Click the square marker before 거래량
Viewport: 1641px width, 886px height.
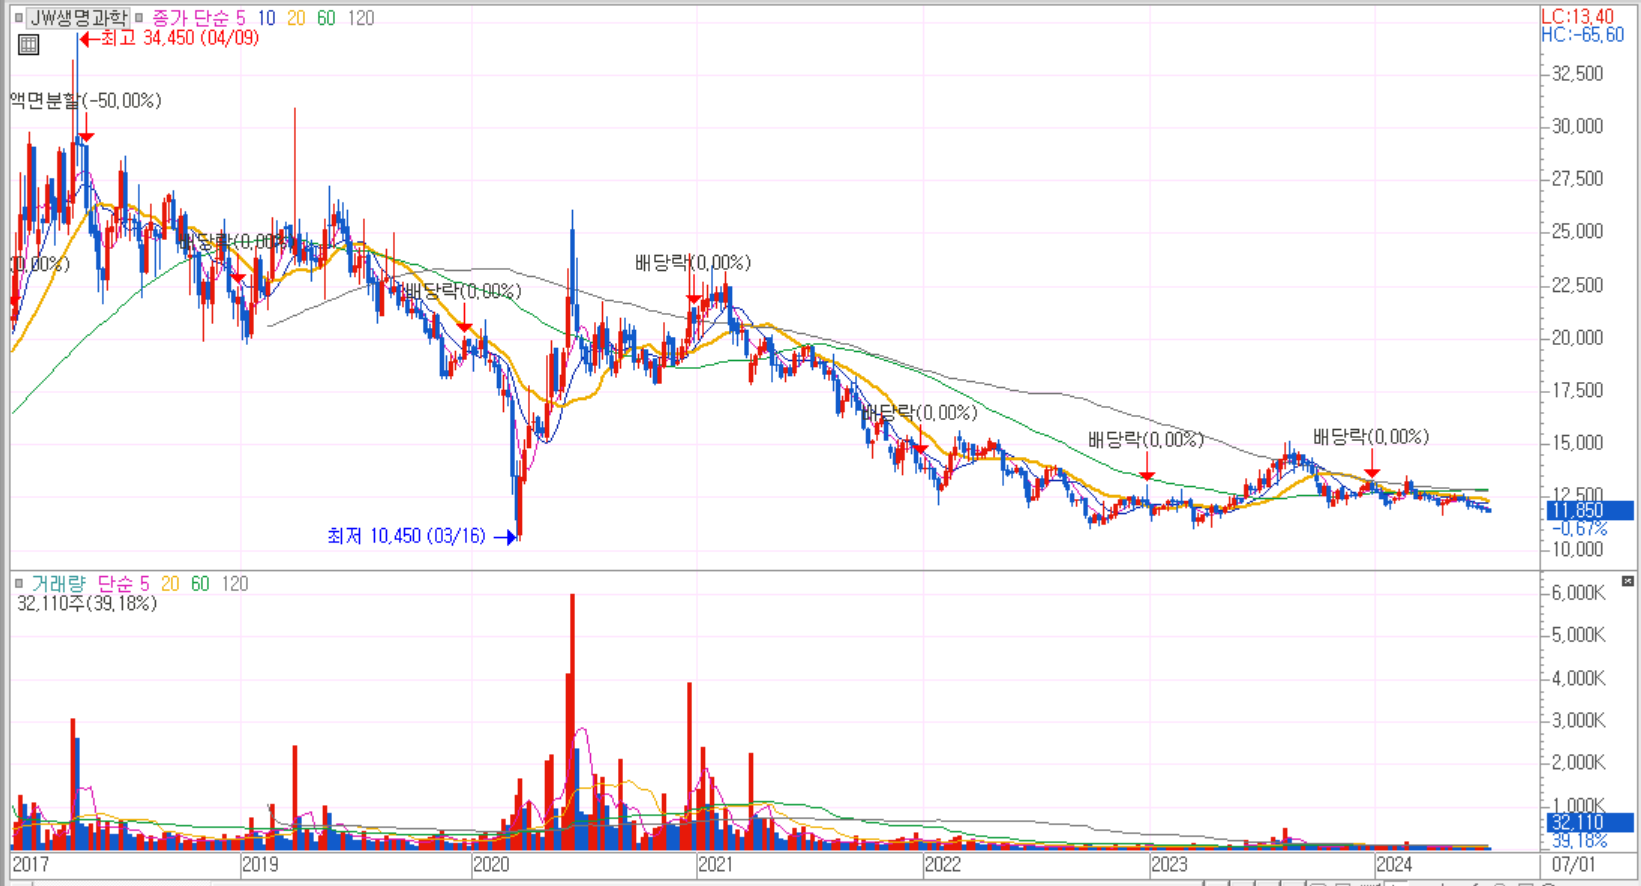[x=19, y=583]
